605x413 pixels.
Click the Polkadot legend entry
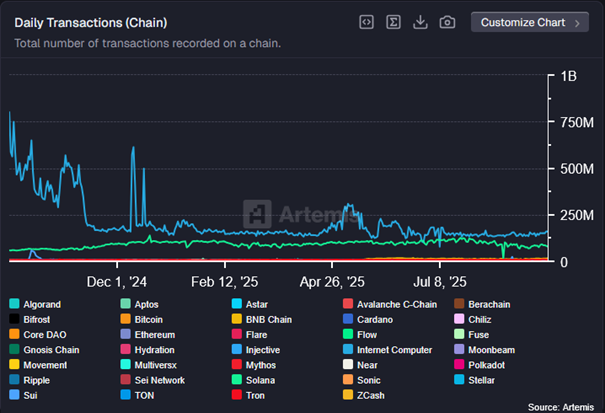click(x=479, y=365)
